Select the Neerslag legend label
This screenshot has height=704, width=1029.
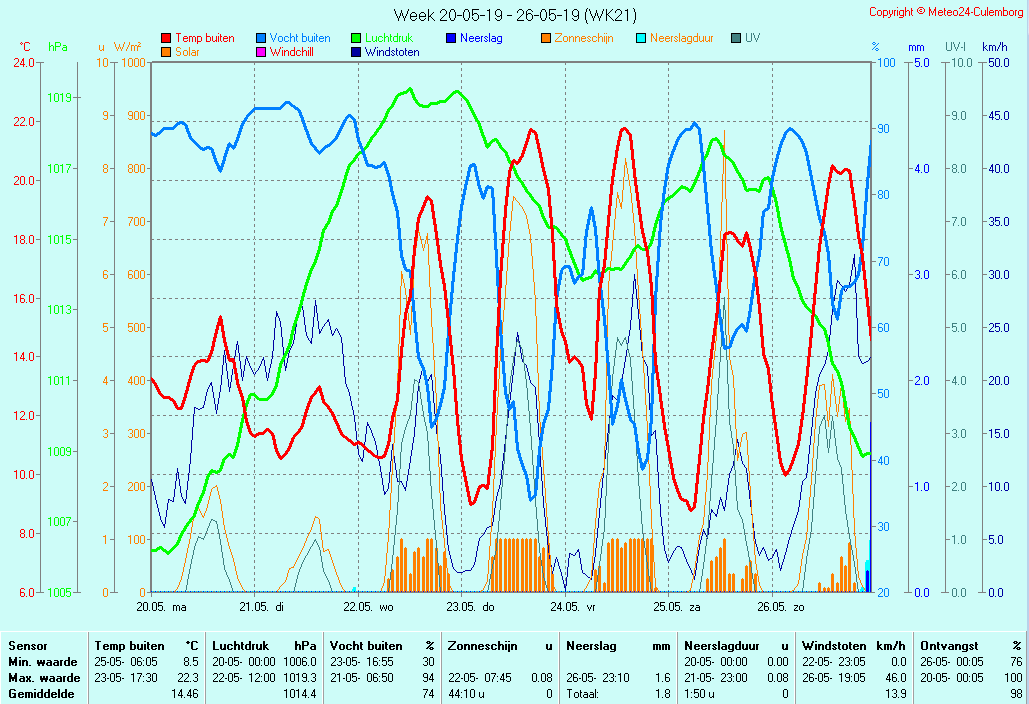(x=481, y=38)
